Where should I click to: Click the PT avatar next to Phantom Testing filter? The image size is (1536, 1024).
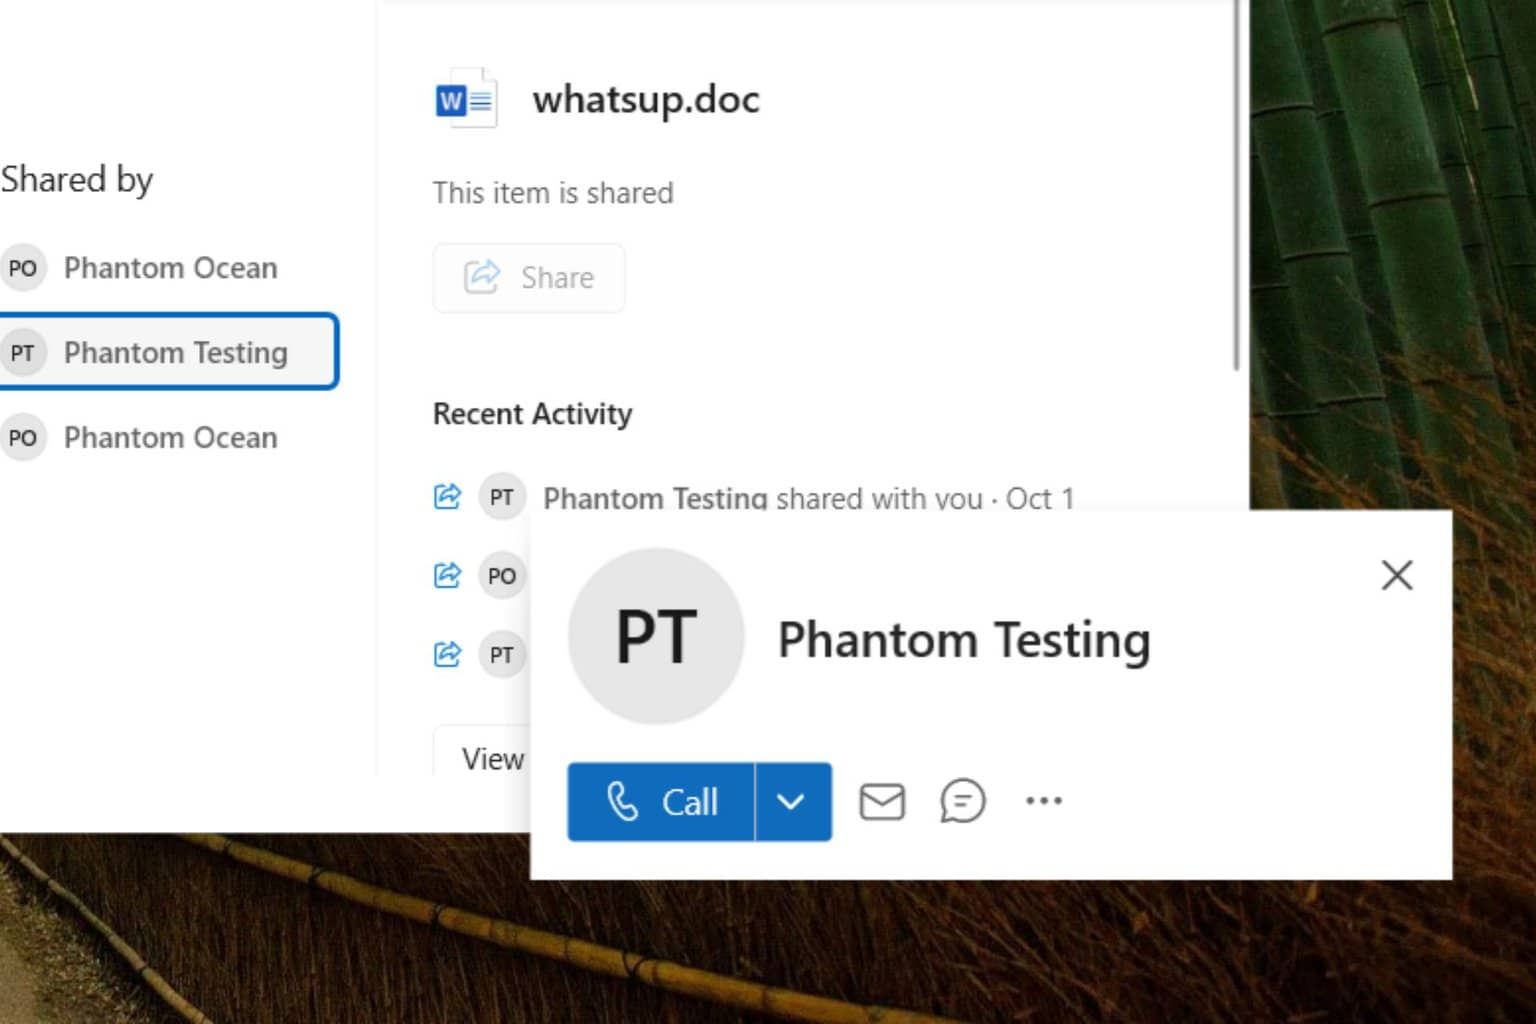pyautogui.click(x=23, y=353)
